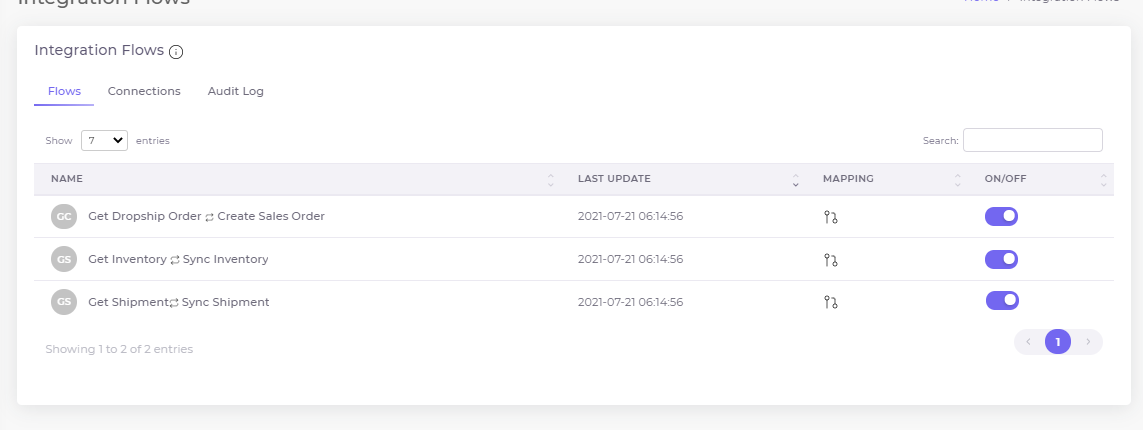Click the GS avatar for Get Shipment
The image size is (1144, 430).
pos(63,301)
